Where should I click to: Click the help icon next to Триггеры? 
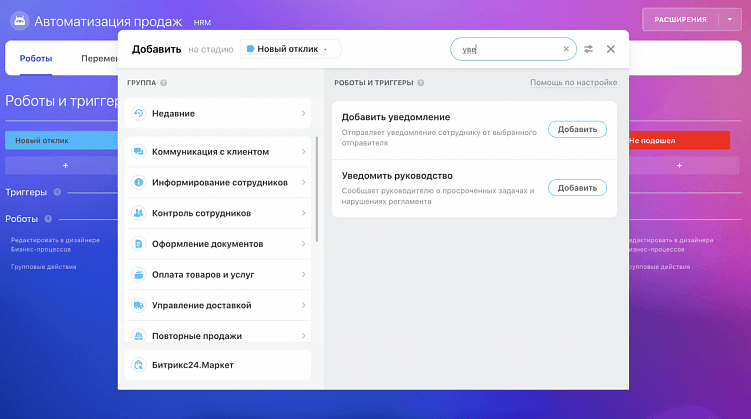tap(57, 192)
